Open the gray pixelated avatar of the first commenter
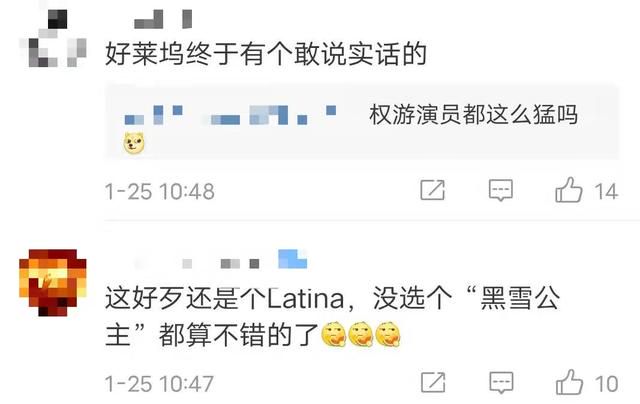The image size is (640, 404). pos(53,38)
